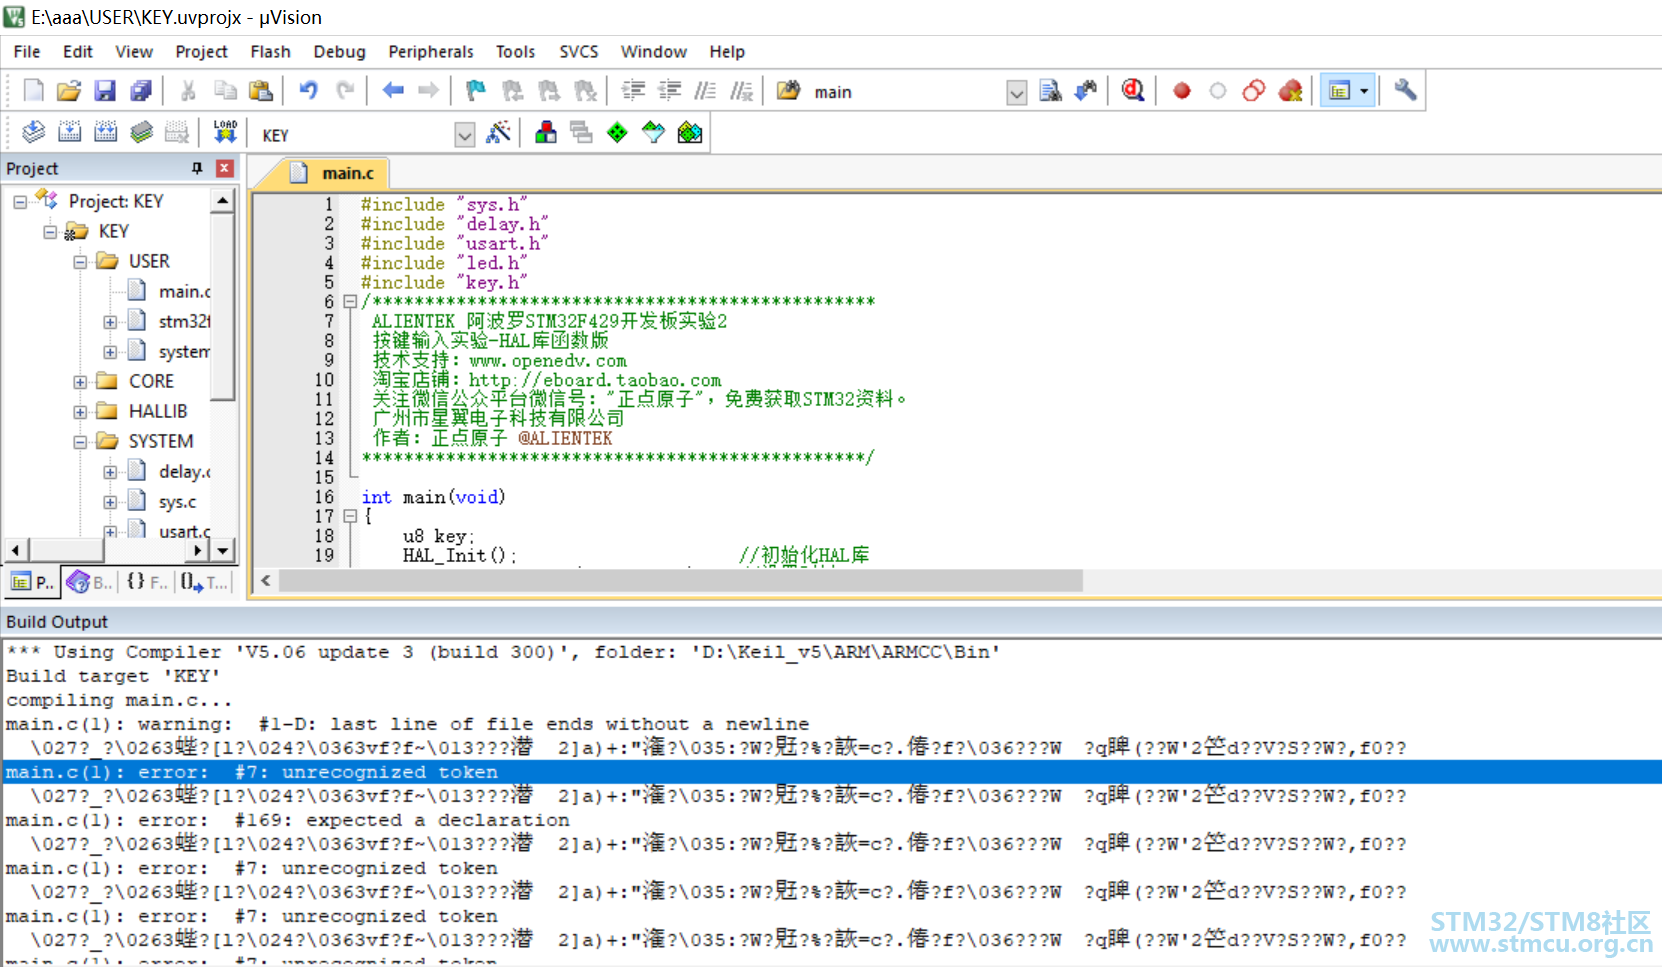Indent selected lines icon
Screen dimensions: 1662x967
click(x=633, y=91)
